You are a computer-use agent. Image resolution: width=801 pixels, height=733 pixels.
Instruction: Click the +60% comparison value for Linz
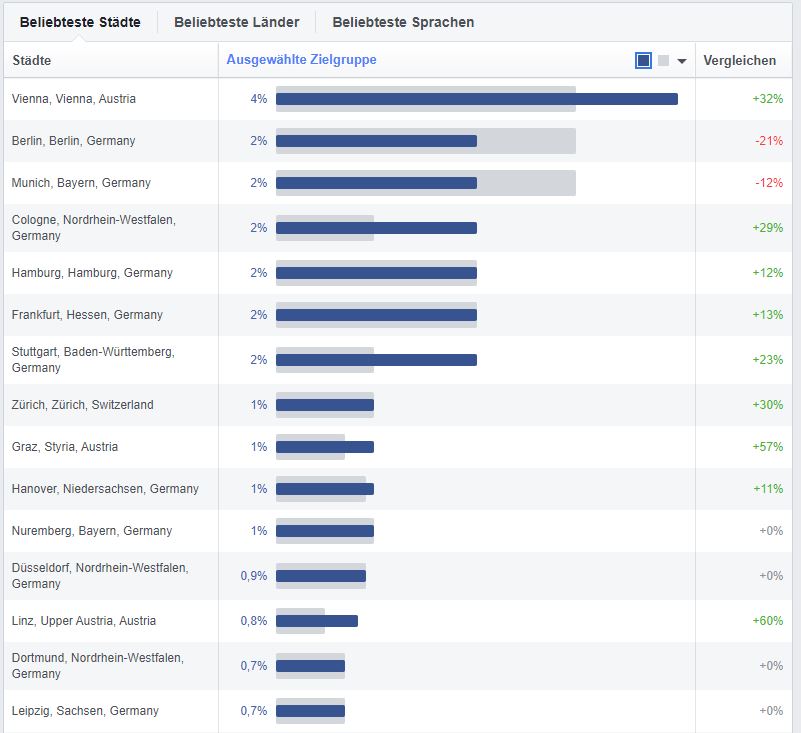767,621
